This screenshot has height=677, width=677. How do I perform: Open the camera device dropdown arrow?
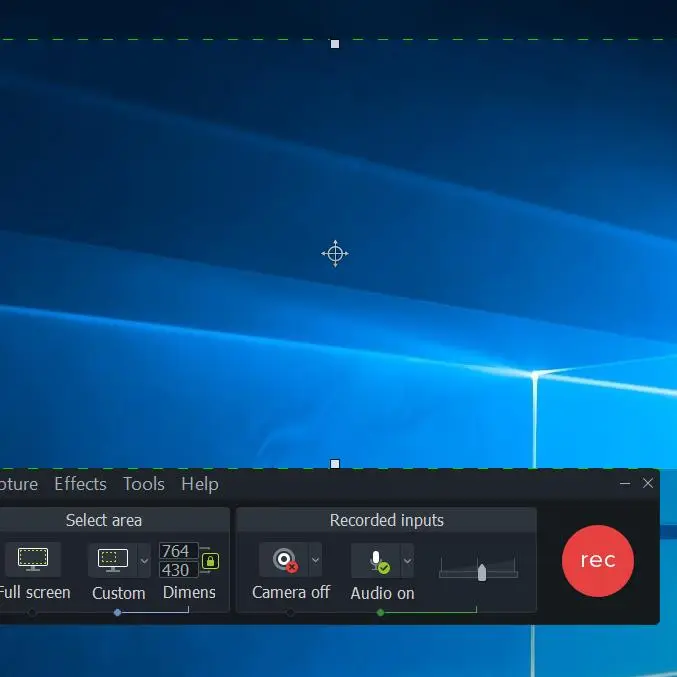(316, 560)
